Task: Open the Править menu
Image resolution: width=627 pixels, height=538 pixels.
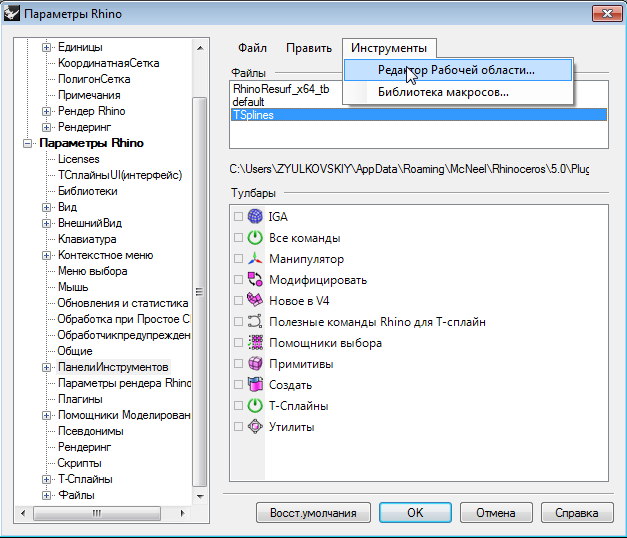Action: [x=309, y=48]
